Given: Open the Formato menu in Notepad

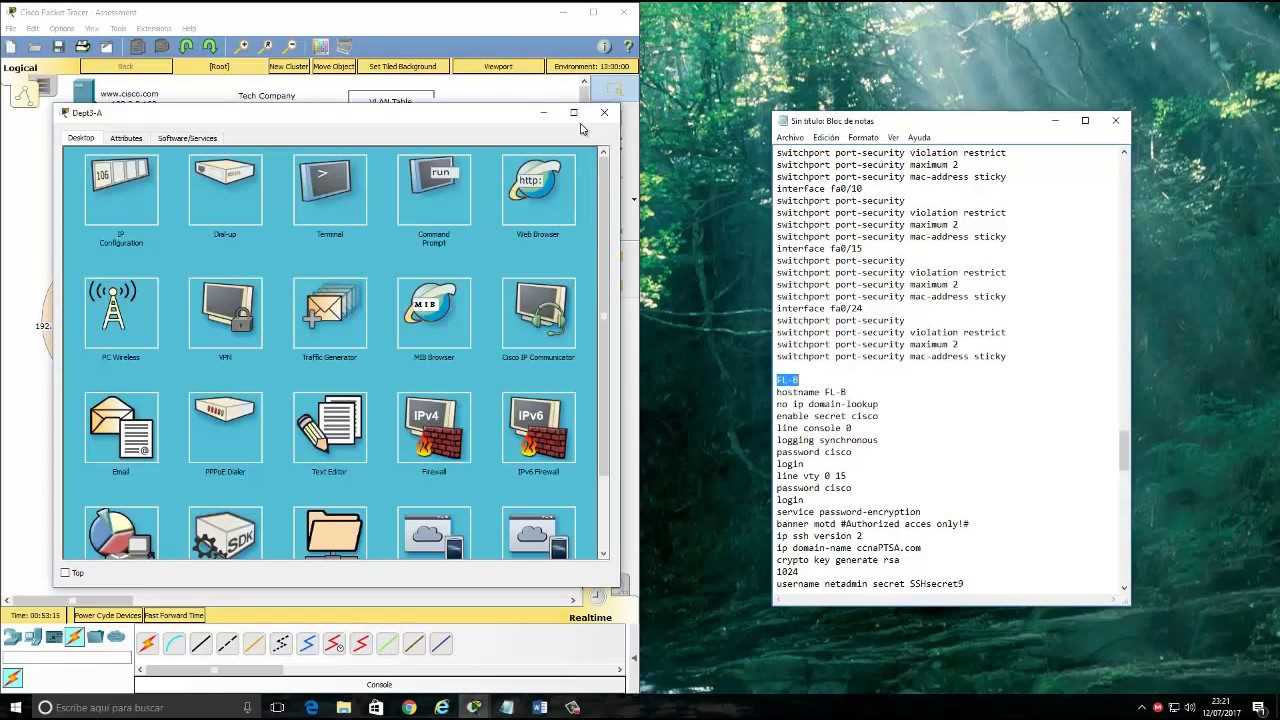Looking at the screenshot, I should [863, 137].
